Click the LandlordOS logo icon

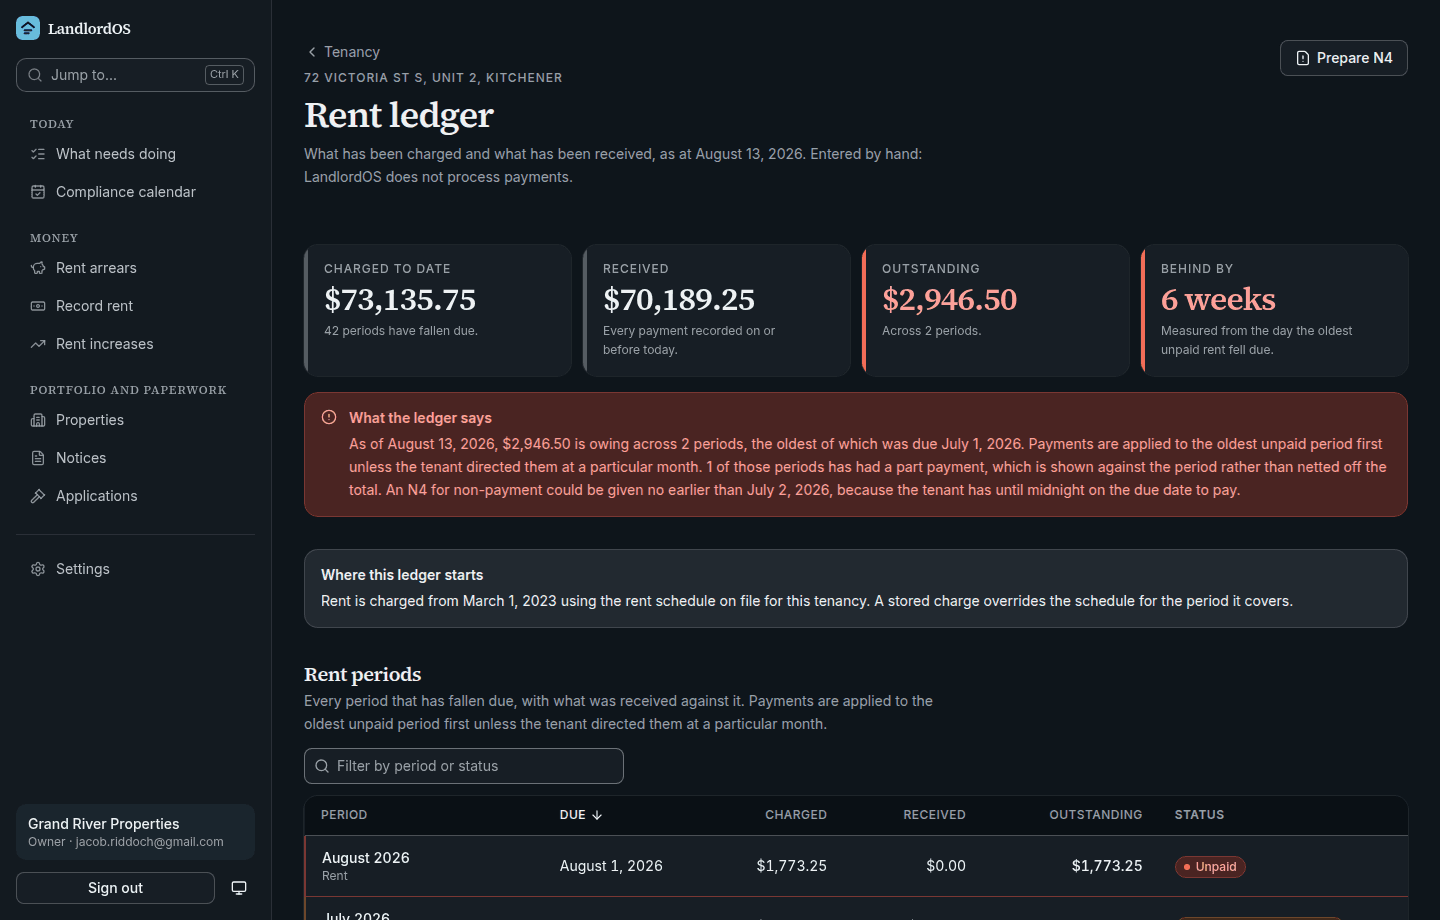28,28
